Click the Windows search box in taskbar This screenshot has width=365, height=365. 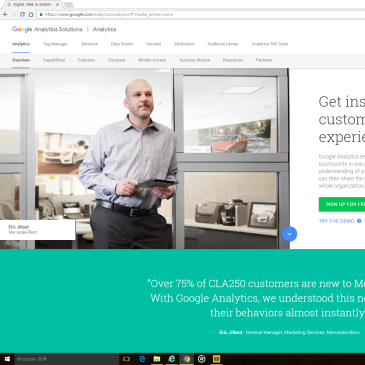tap(67, 359)
